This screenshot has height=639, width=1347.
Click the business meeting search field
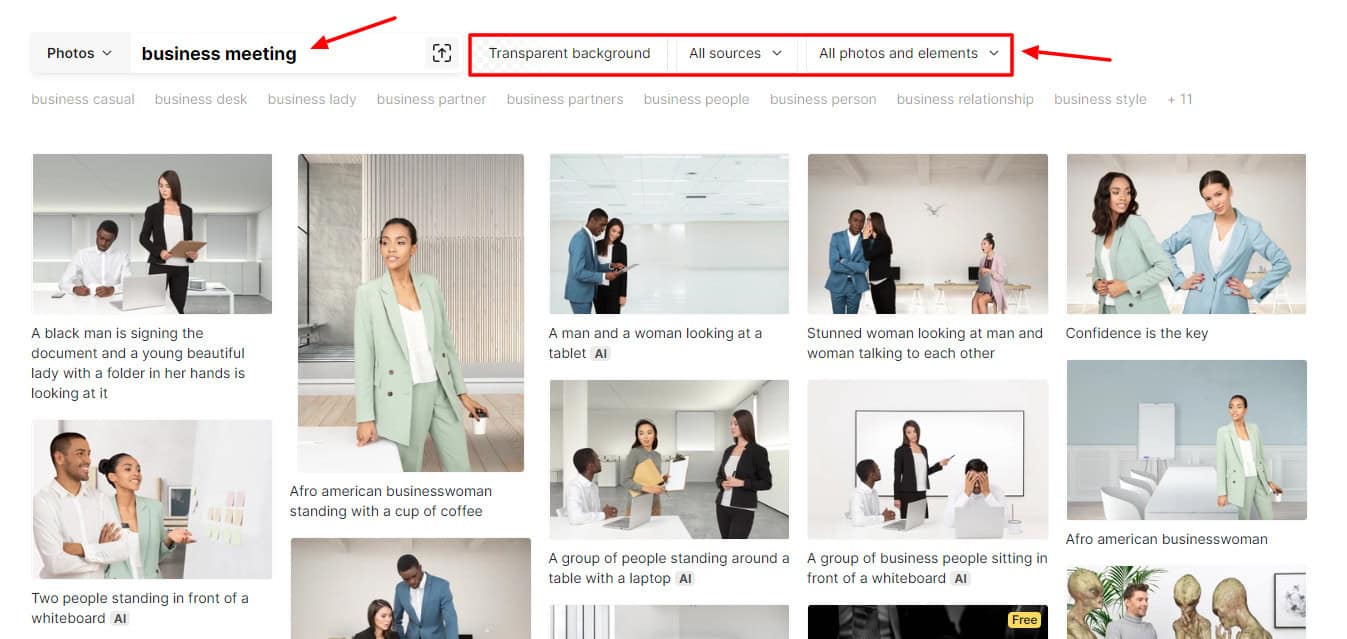click(x=276, y=53)
